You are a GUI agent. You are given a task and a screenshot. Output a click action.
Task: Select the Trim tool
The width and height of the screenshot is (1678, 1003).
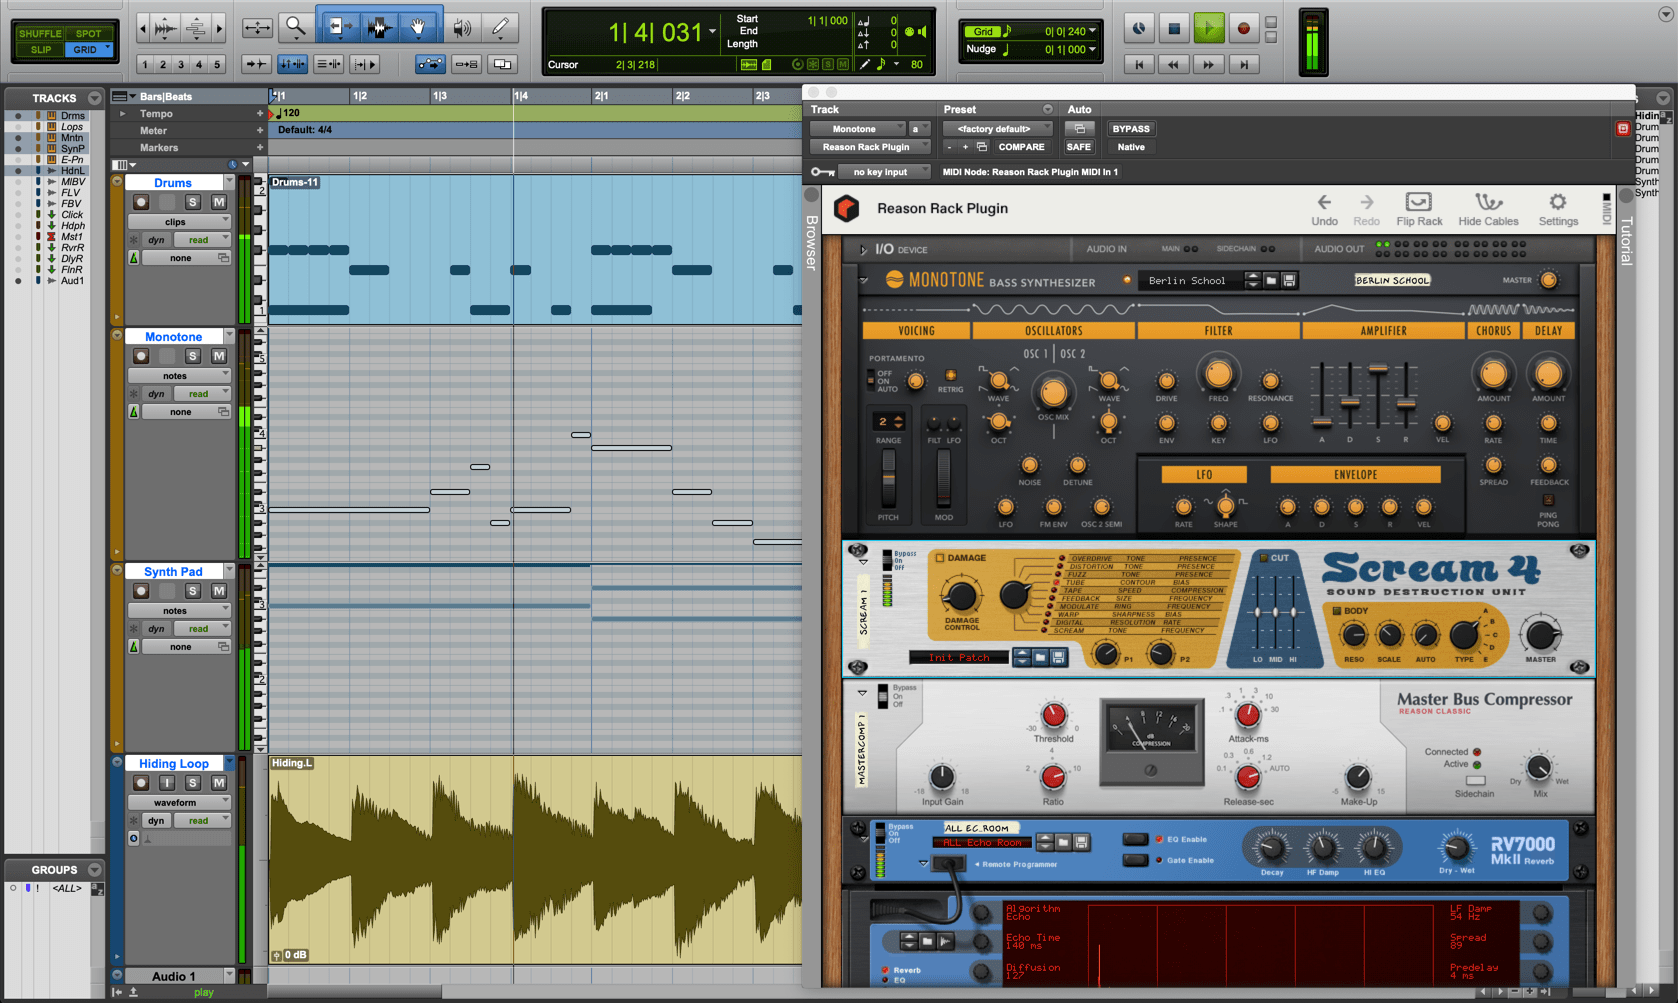click(341, 26)
